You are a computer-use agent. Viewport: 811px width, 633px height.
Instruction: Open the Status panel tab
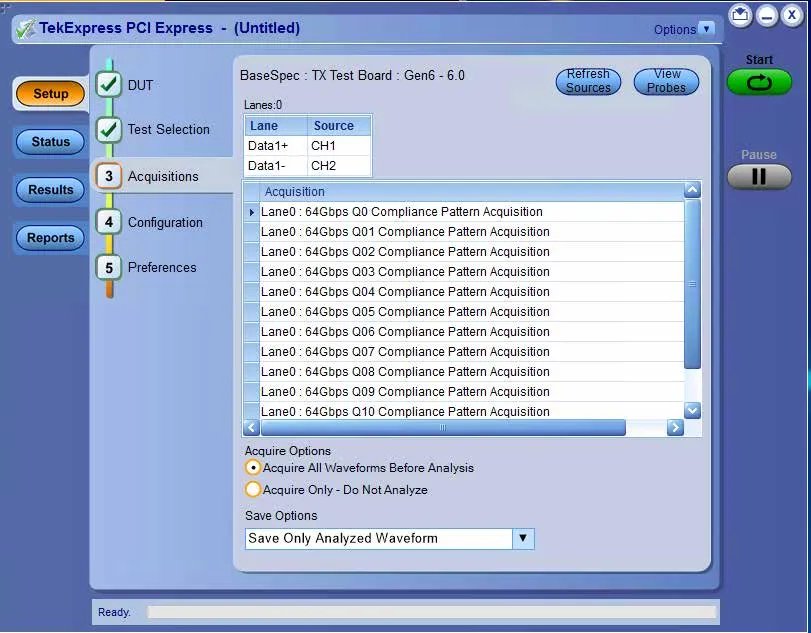click(x=50, y=142)
